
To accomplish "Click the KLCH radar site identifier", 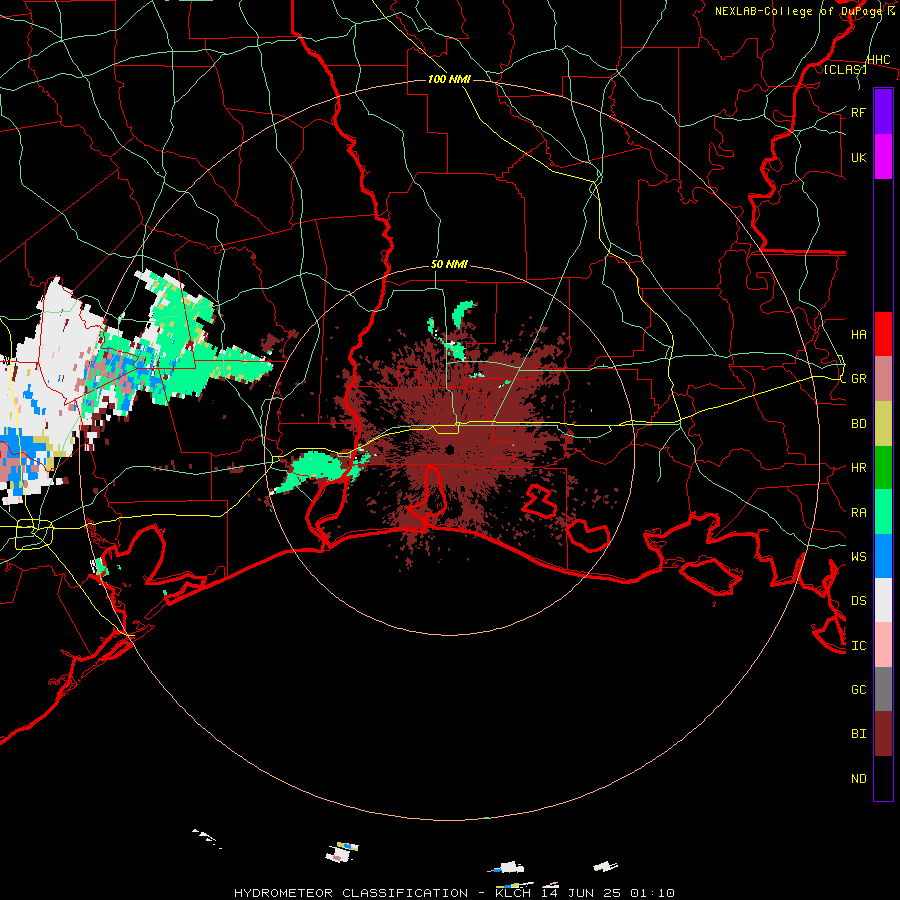I will tap(513, 893).
